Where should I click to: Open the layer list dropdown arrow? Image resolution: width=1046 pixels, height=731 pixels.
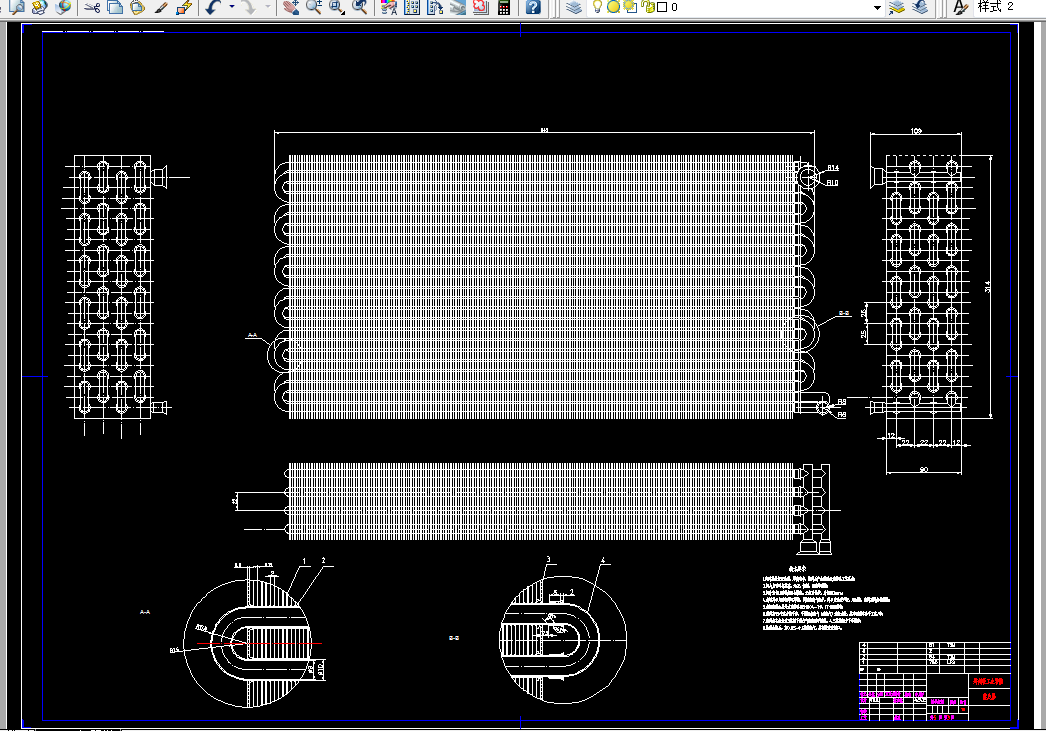pos(877,7)
